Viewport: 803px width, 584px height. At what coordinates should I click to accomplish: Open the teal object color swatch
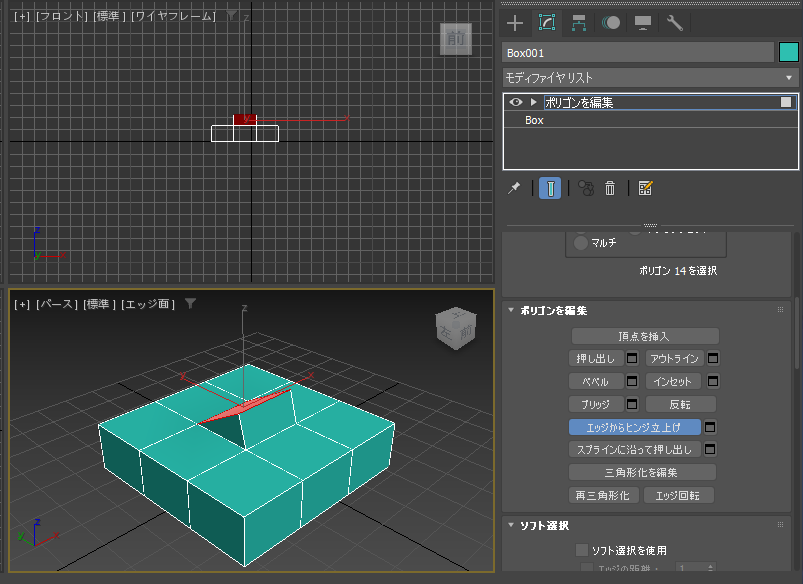tap(789, 52)
